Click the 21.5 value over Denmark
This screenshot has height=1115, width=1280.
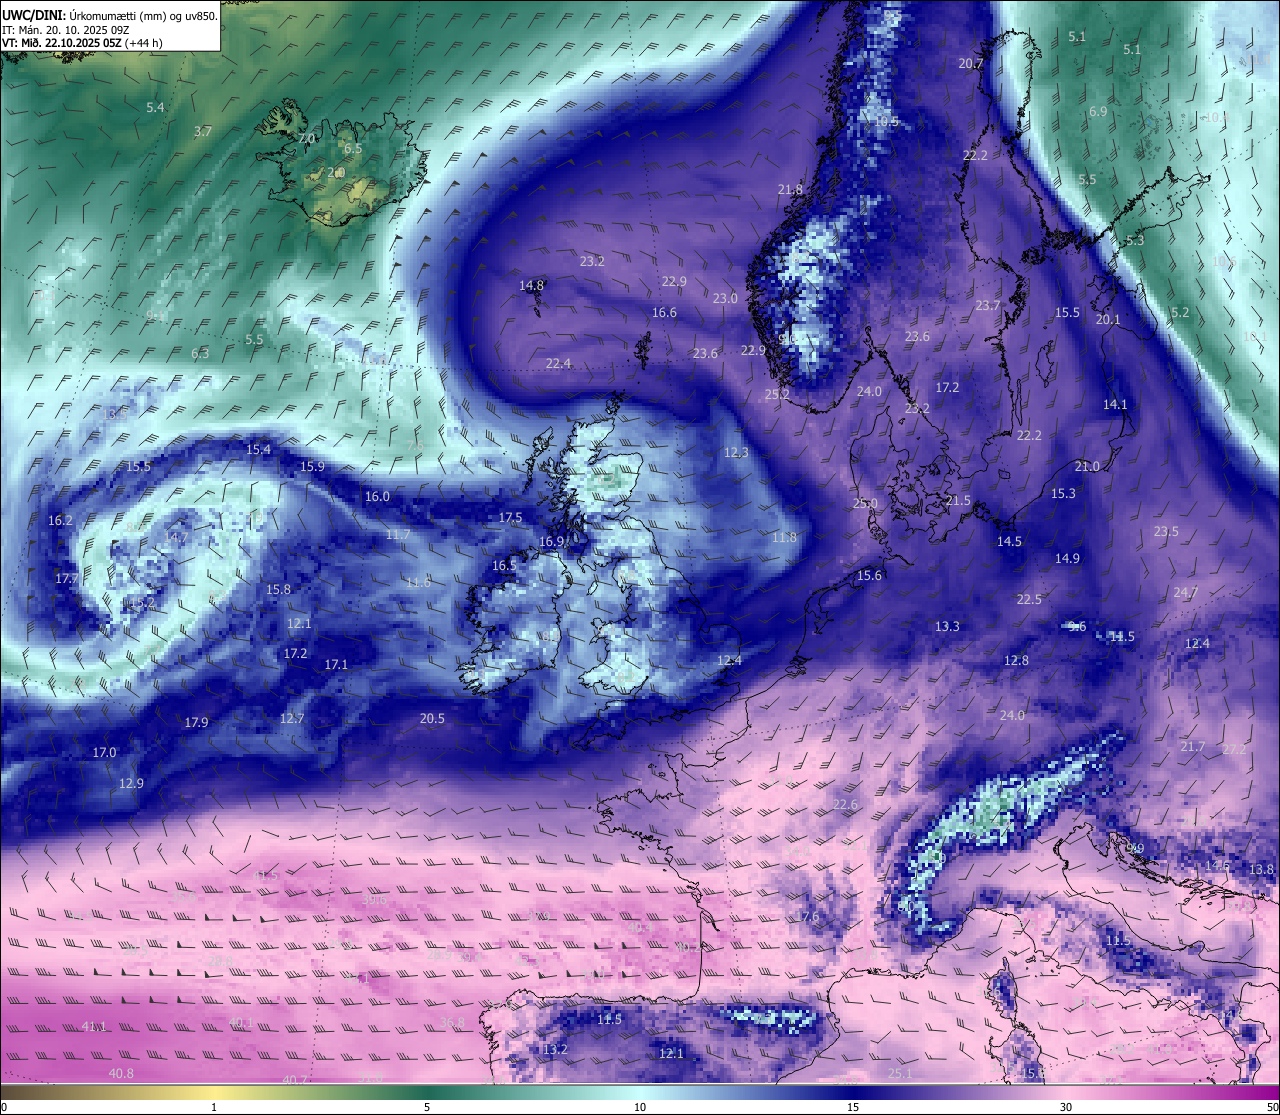[958, 500]
